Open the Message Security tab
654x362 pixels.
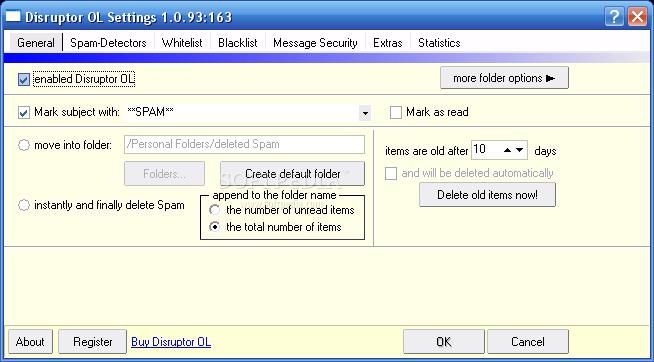click(x=315, y=43)
